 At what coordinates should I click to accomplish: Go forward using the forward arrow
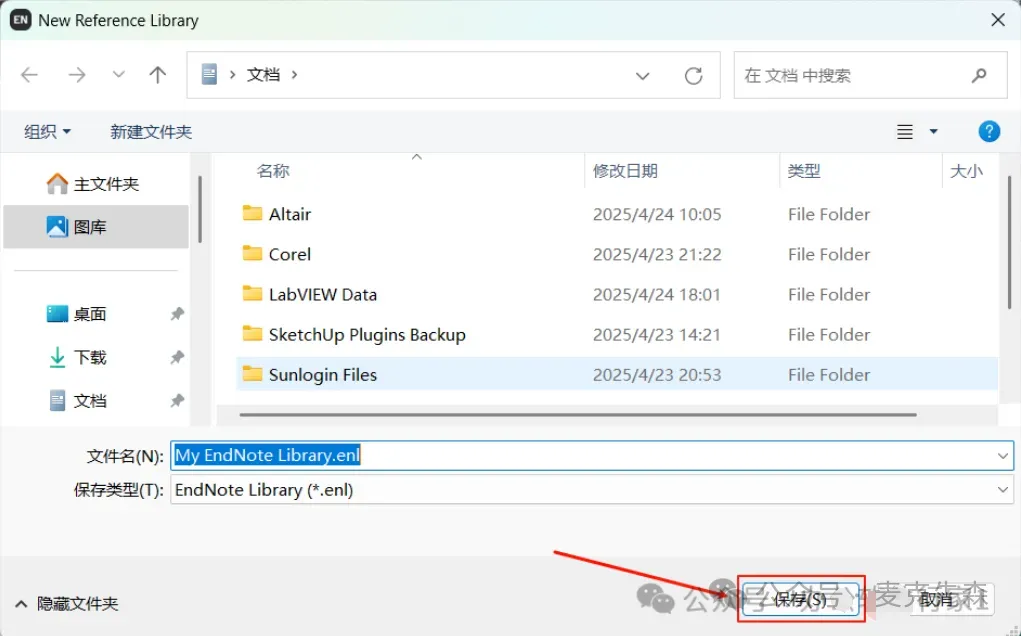[77, 75]
